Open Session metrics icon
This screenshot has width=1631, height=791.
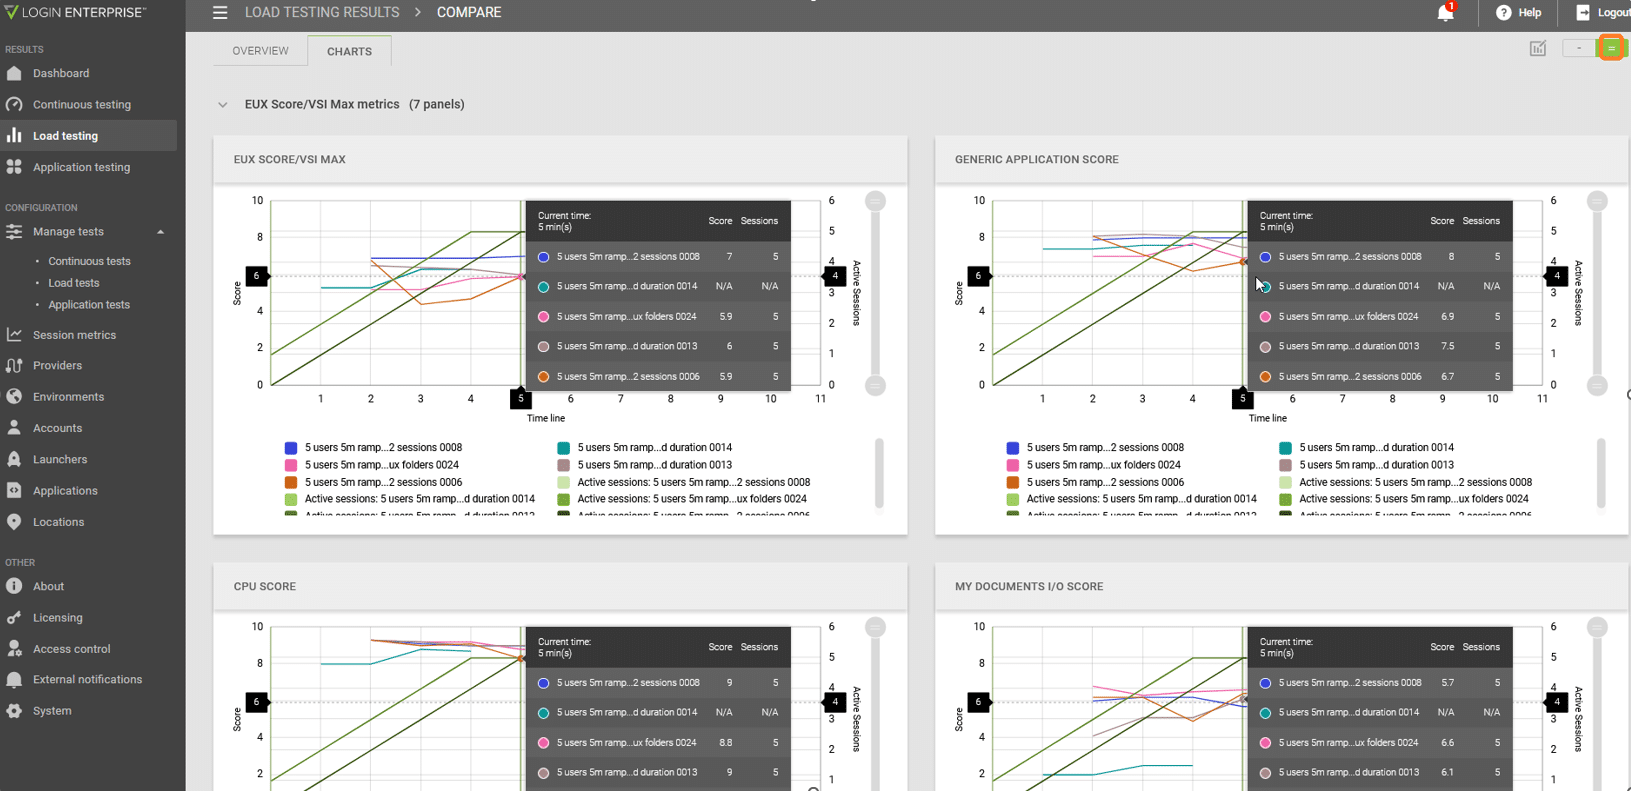14,335
